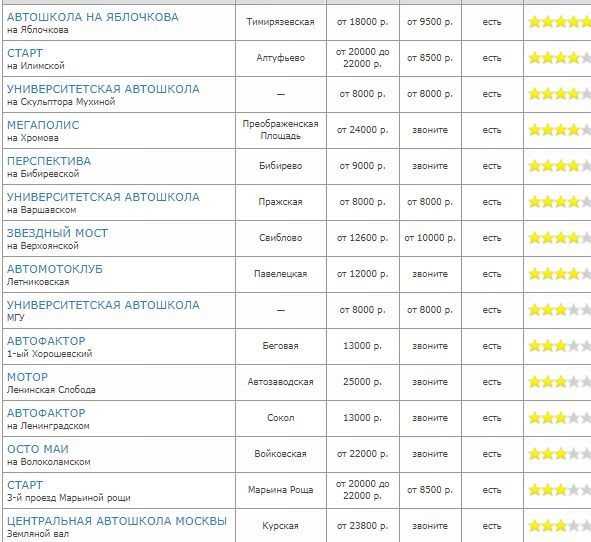Open ЦЕНТРАЛЬНАЯ АВТОШКОЛА МОСКВЫ link
The height and width of the screenshot is (542, 591).
tap(117, 521)
